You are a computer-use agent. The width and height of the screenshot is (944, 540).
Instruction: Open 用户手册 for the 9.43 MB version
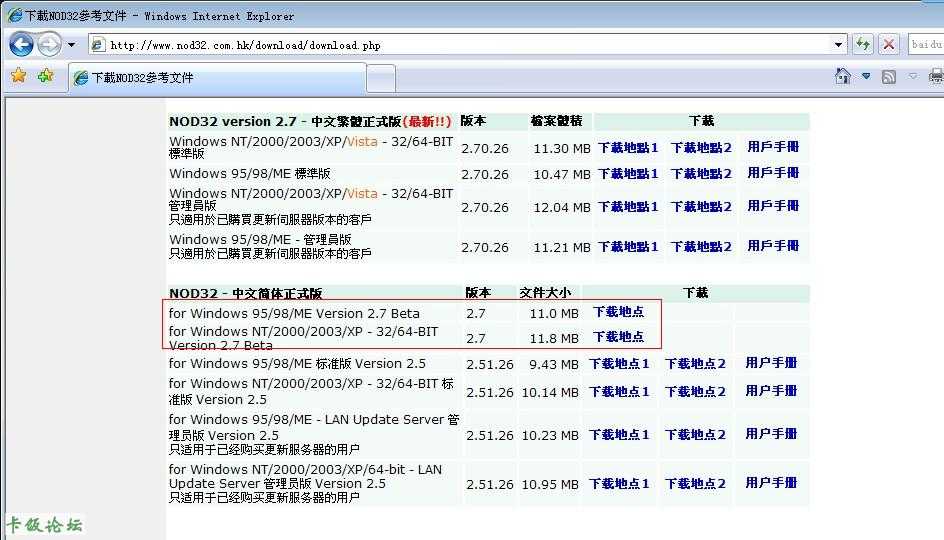click(771, 363)
